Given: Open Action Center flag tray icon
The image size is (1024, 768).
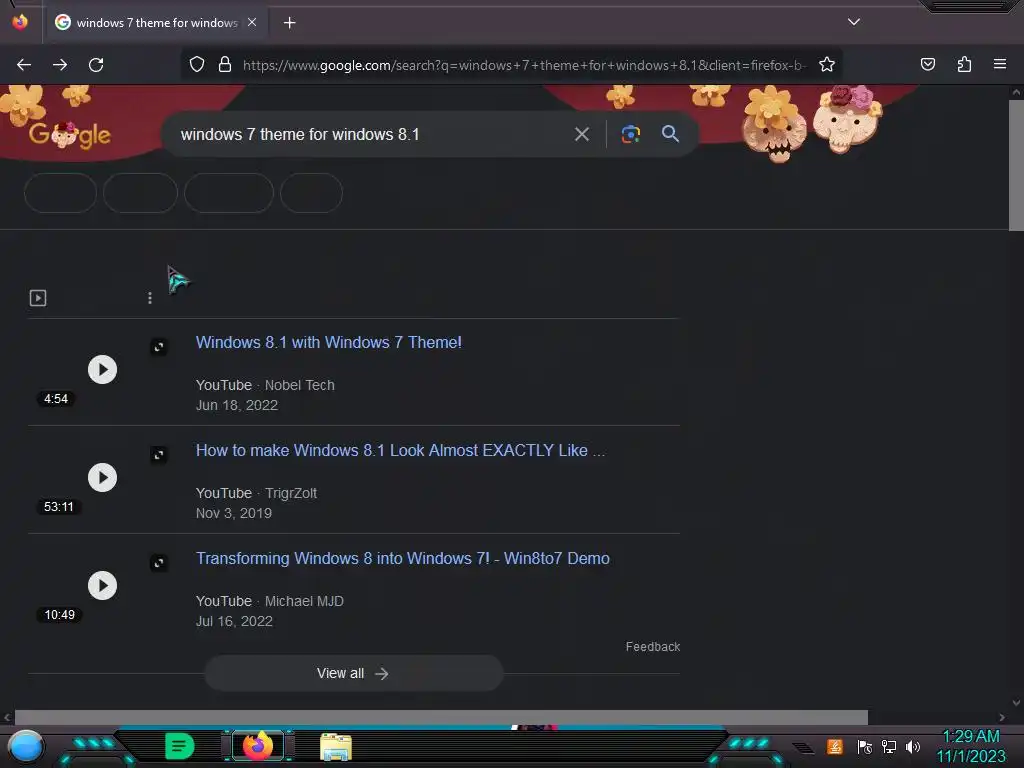Looking at the screenshot, I should point(864,746).
